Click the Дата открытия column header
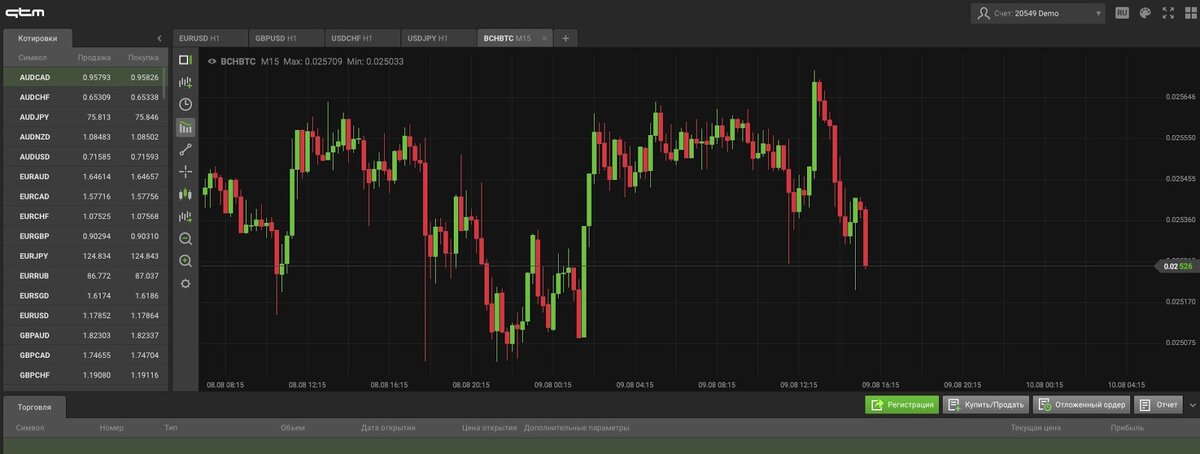This screenshot has height=454, width=1200. click(x=388, y=427)
